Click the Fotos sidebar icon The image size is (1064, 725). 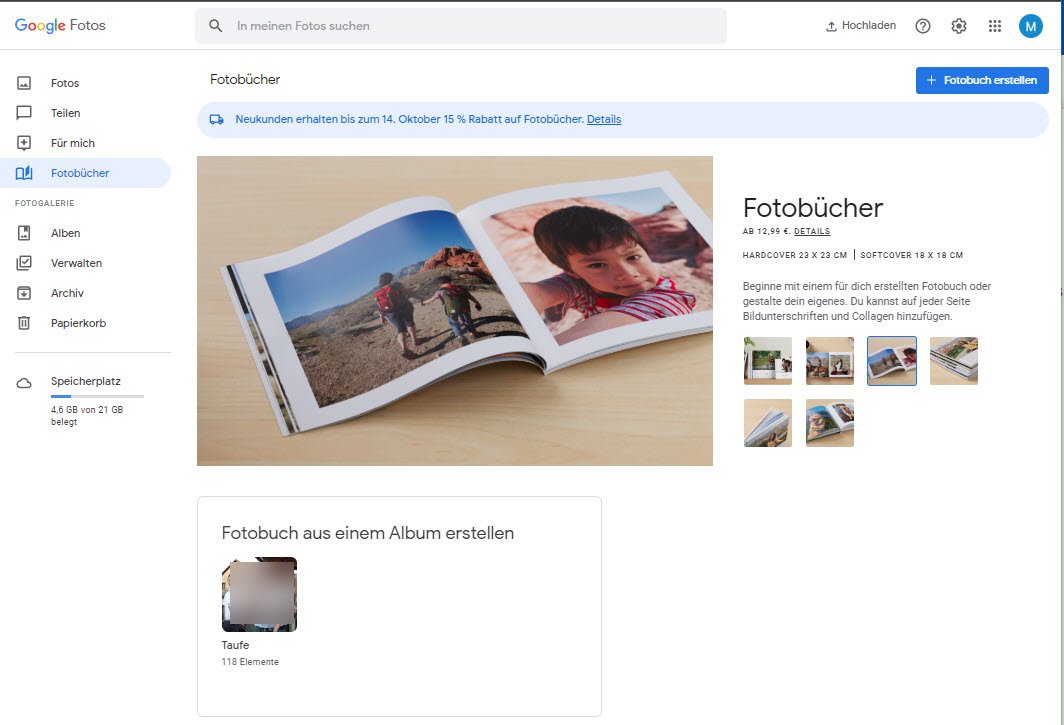[x=24, y=83]
